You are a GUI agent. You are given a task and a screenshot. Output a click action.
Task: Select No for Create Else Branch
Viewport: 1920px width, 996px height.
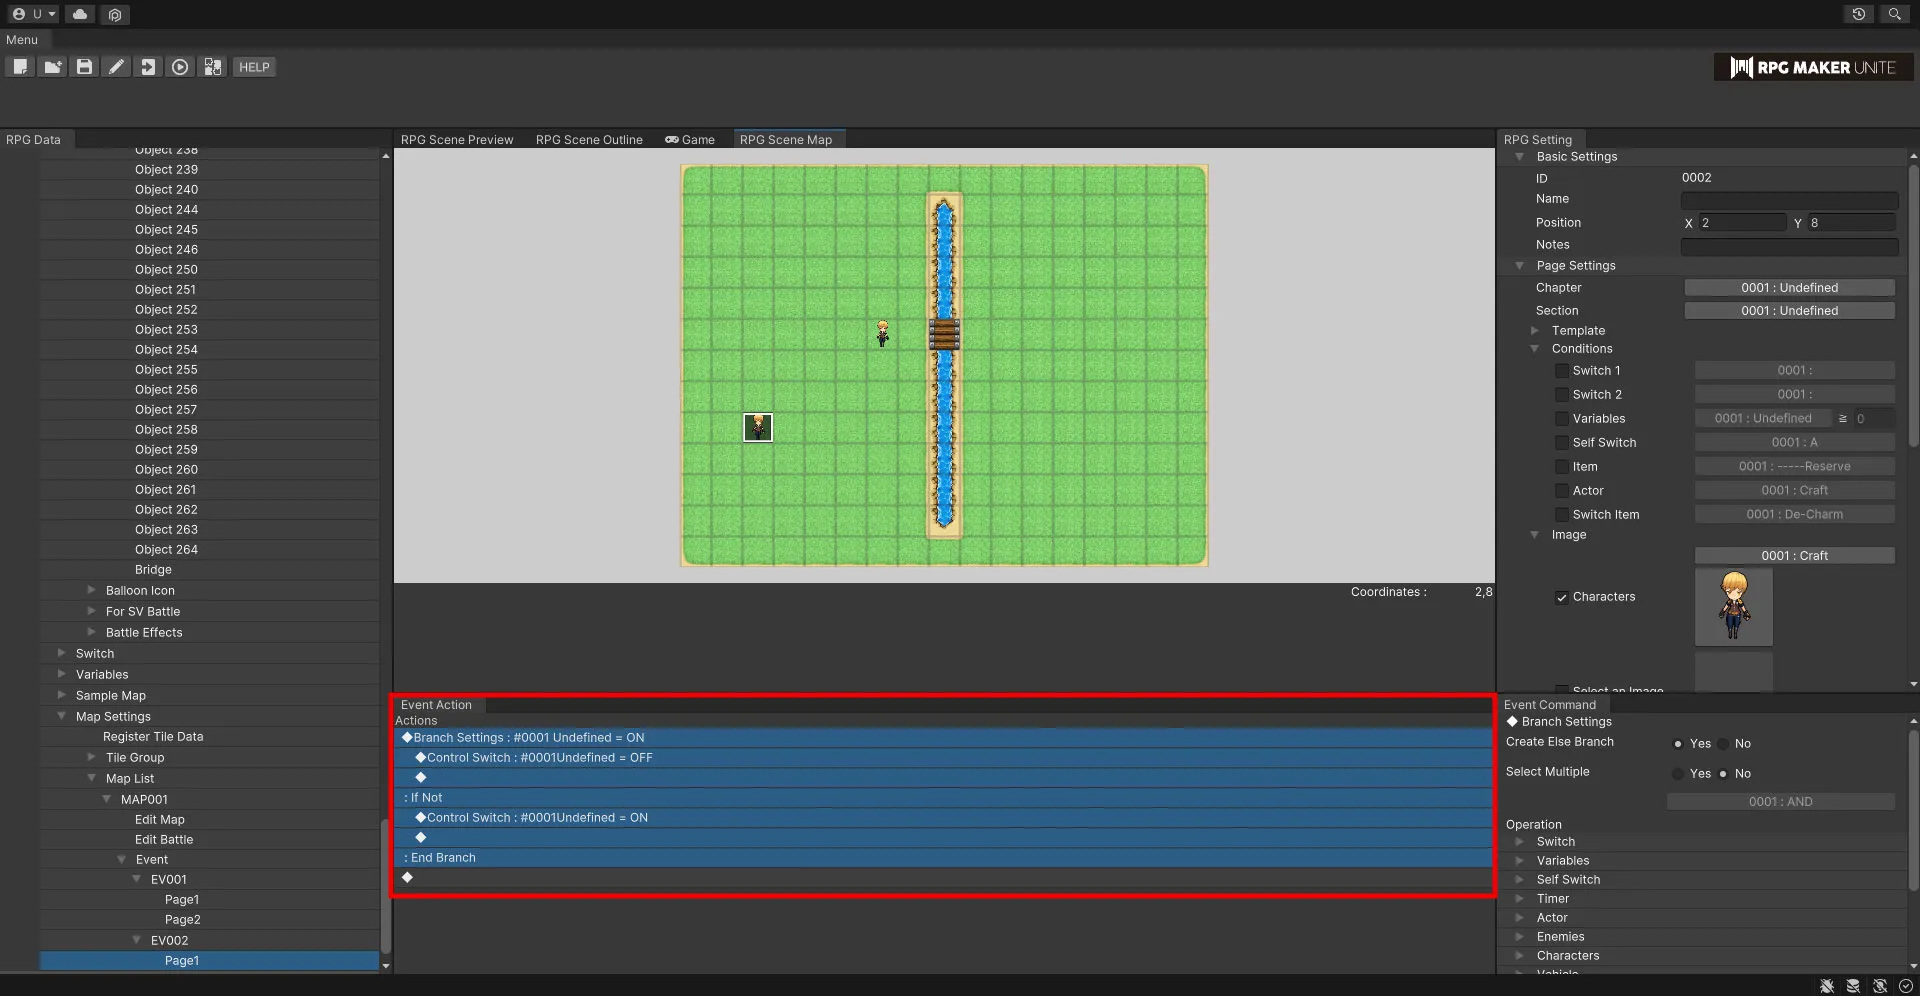click(1724, 744)
